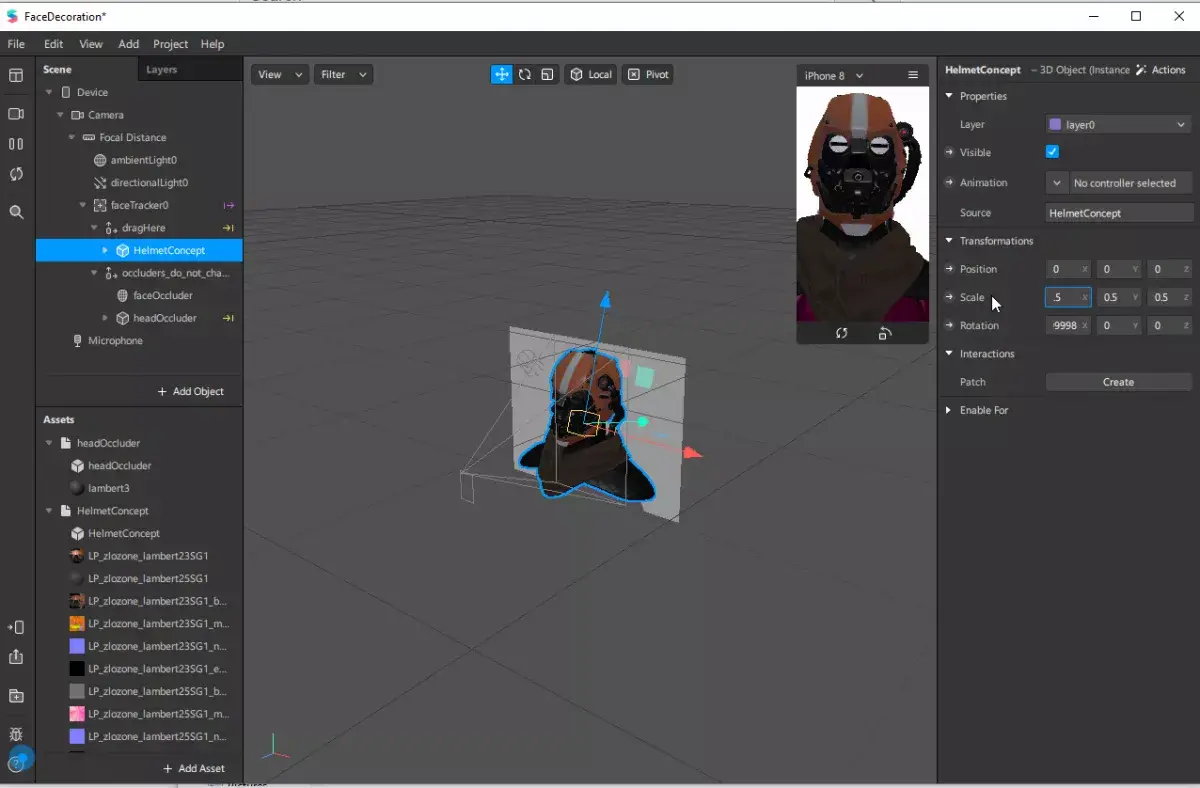This screenshot has height=788, width=1200.
Task: Open the simulator hamburger menu
Action: point(912,75)
